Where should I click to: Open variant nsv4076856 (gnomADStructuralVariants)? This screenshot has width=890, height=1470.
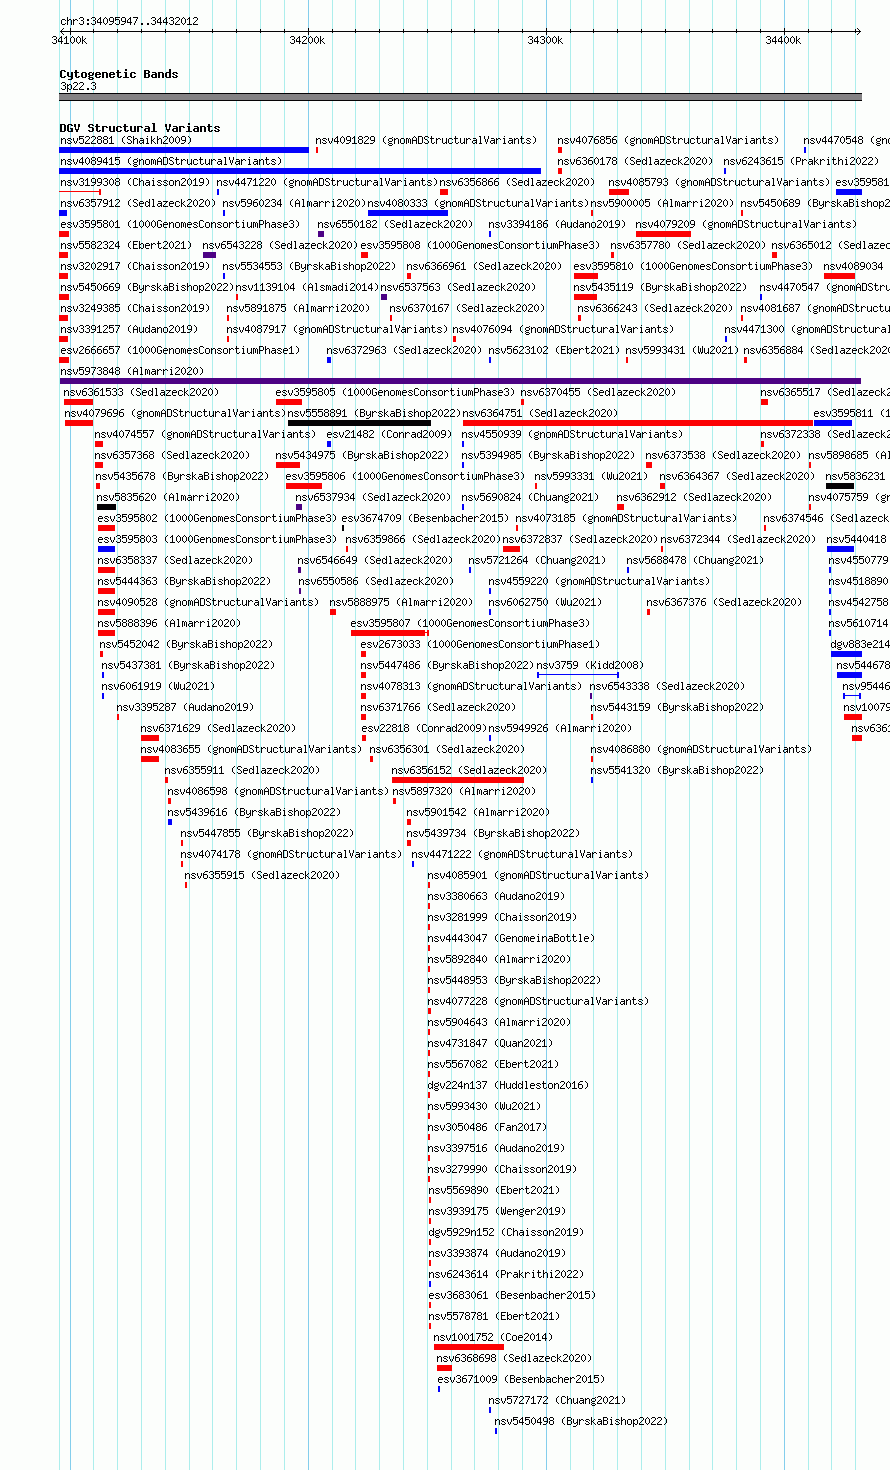[x=668, y=141]
